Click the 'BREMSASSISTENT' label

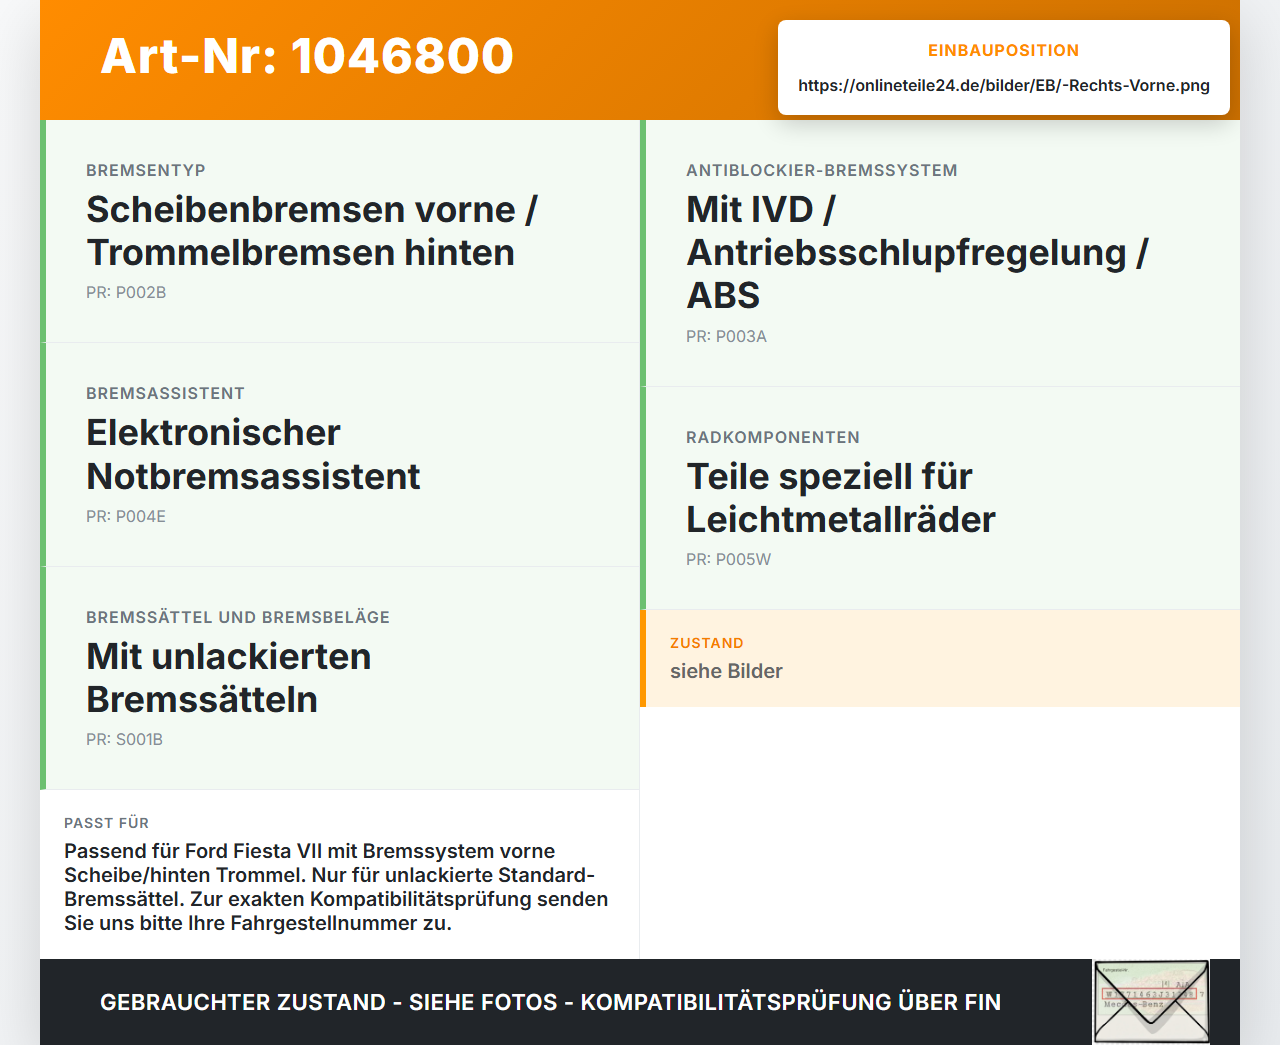pyautogui.click(x=165, y=394)
